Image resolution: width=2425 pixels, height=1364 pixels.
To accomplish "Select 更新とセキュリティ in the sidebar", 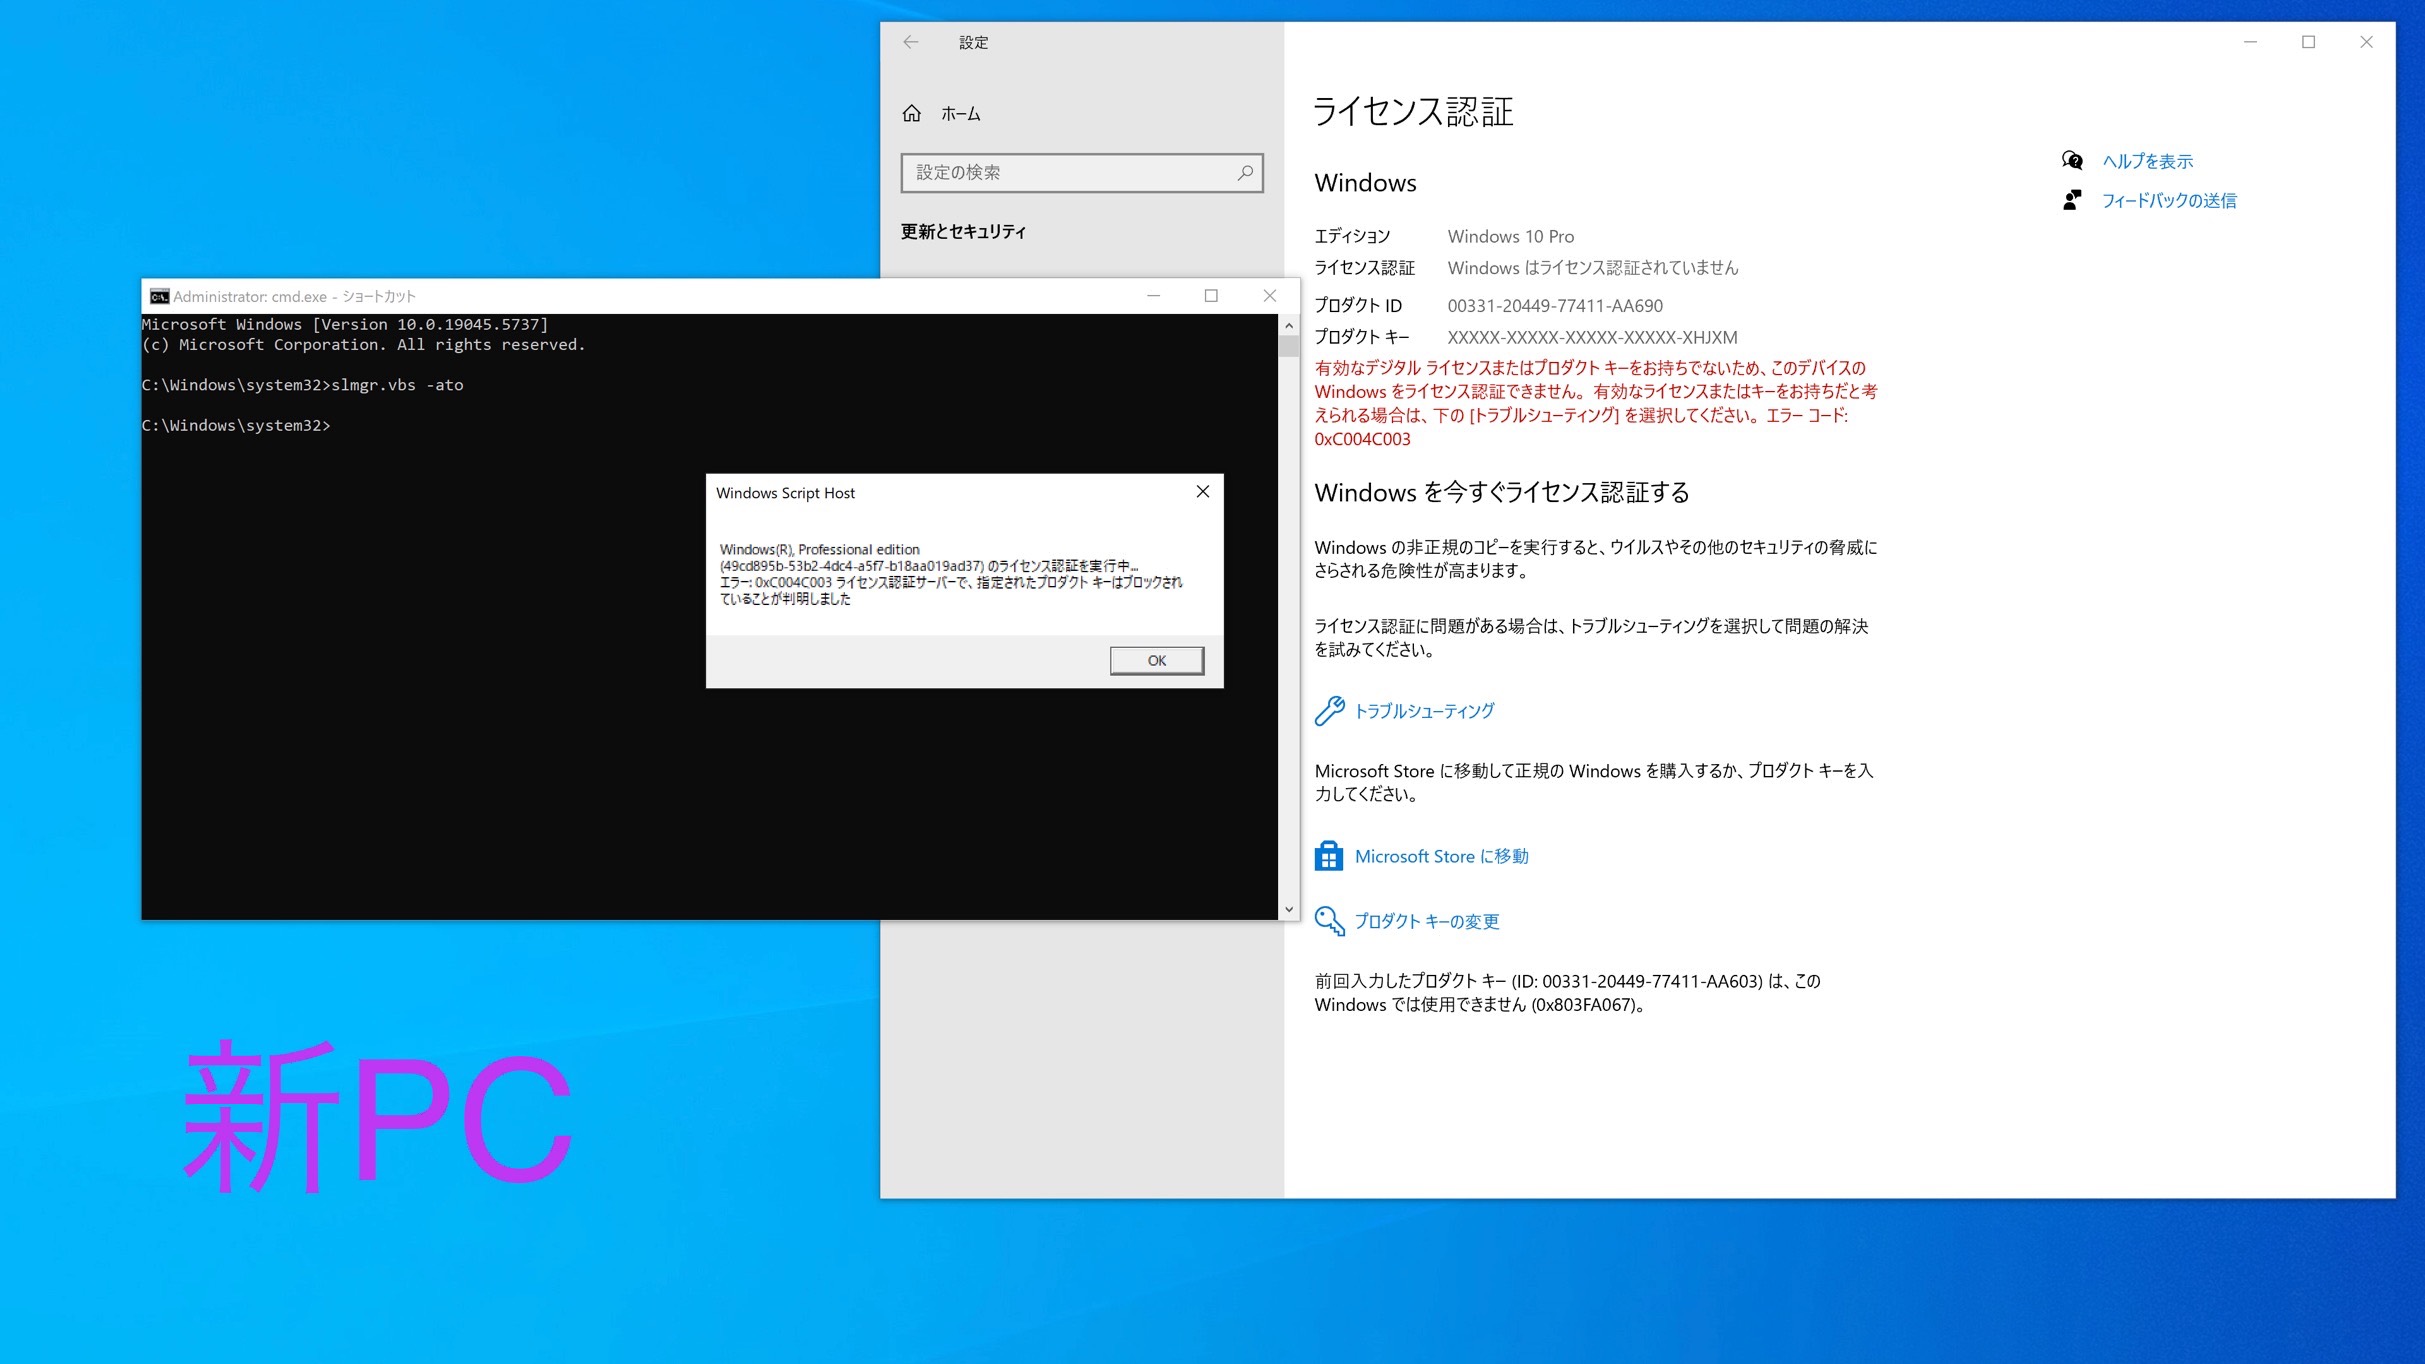I will pos(963,232).
